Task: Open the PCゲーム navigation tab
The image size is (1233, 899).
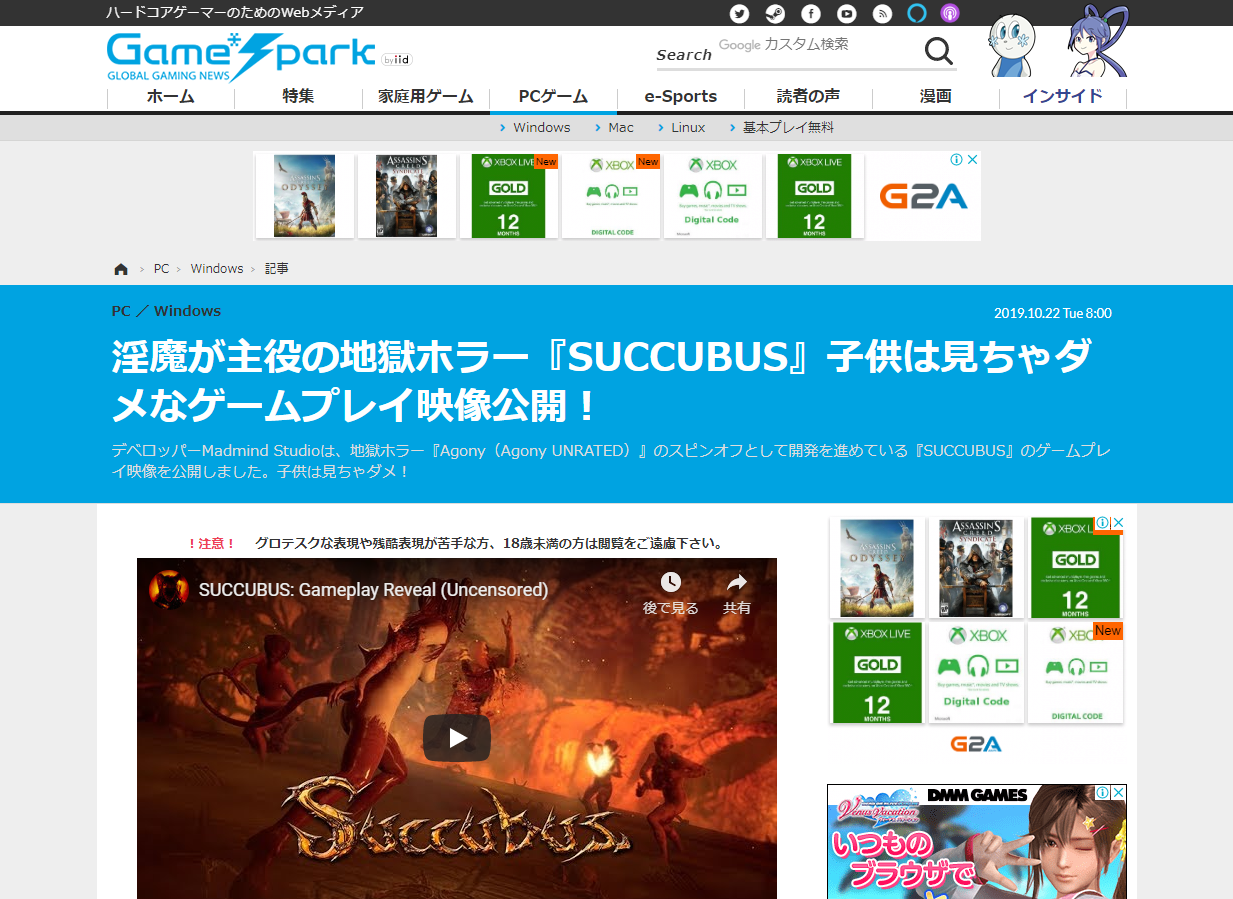Action: coord(553,97)
